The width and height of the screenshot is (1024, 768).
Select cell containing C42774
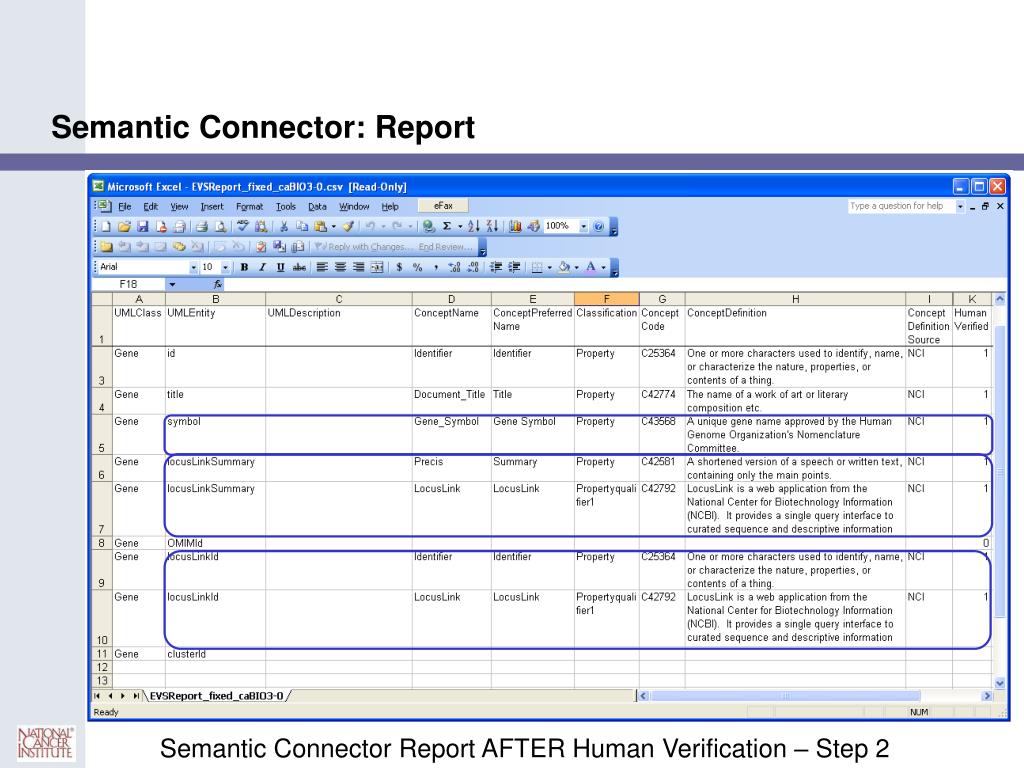coord(662,401)
